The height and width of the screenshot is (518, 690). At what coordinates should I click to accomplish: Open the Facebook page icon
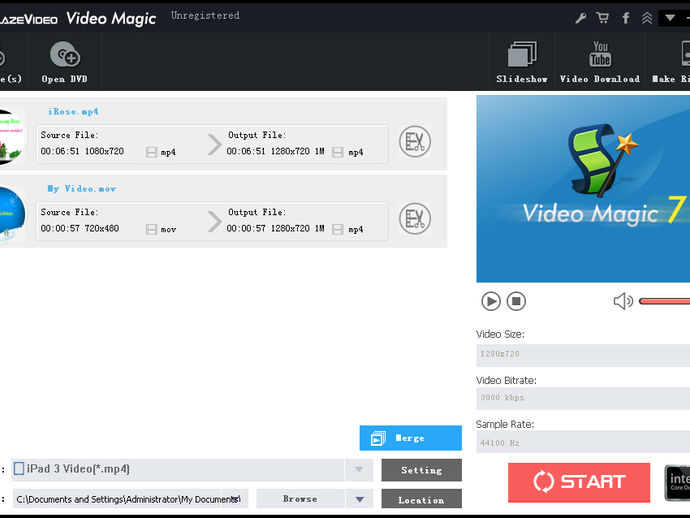coord(625,18)
